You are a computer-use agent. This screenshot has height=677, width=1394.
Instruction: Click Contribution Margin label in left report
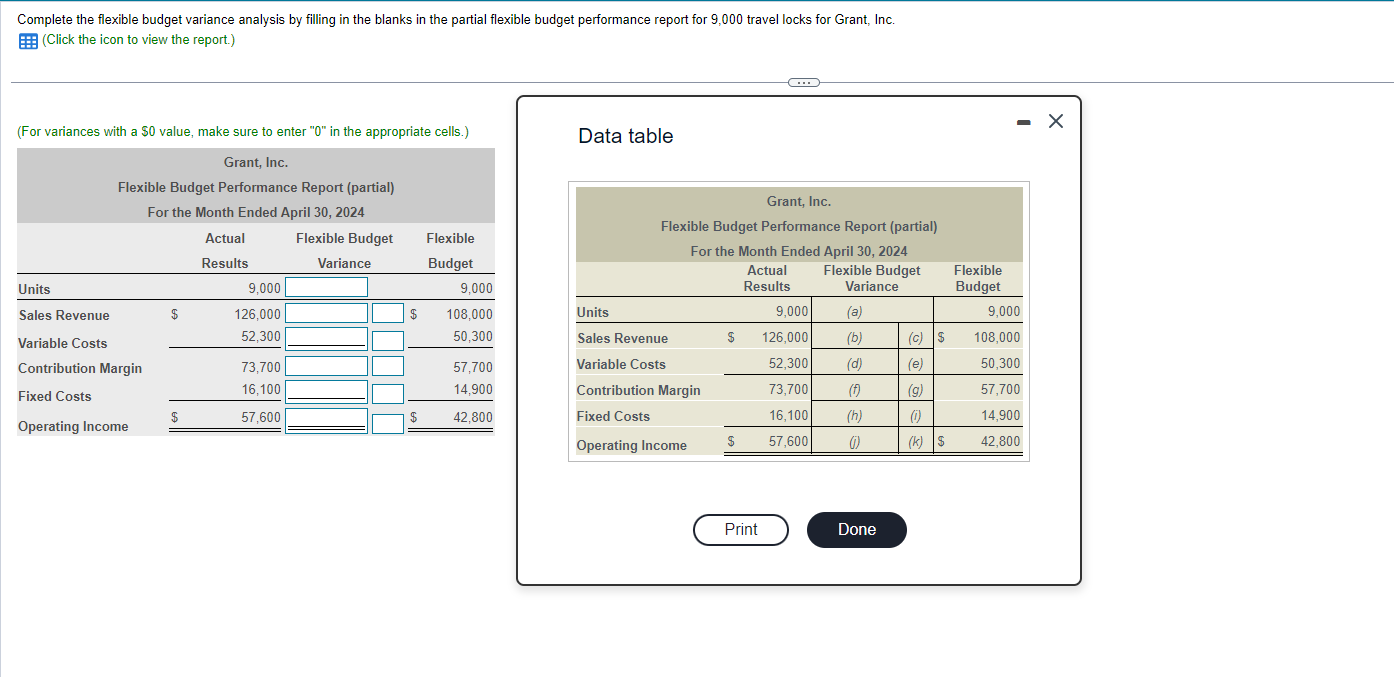(x=80, y=369)
